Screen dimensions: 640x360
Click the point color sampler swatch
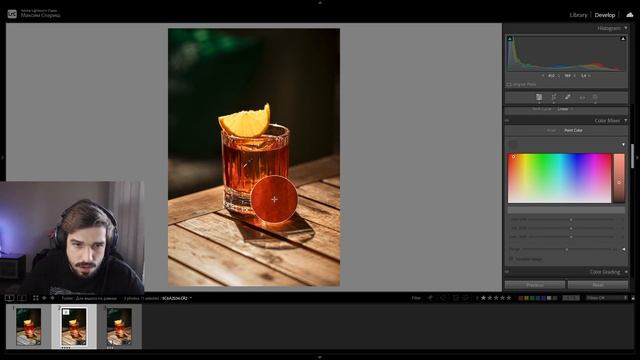pyautogui.click(x=513, y=144)
